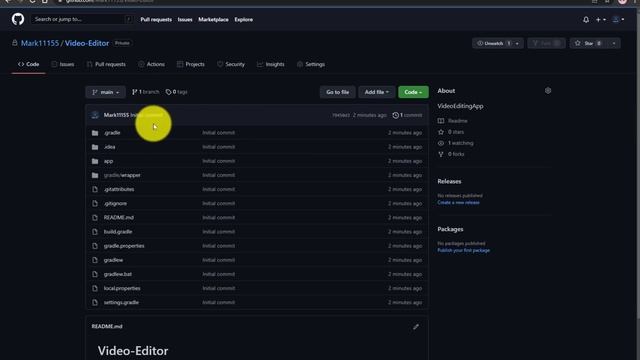Image resolution: width=640 pixels, height=360 pixels.
Task: Open the Mark11155 owner link
Action: tap(40, 43)
